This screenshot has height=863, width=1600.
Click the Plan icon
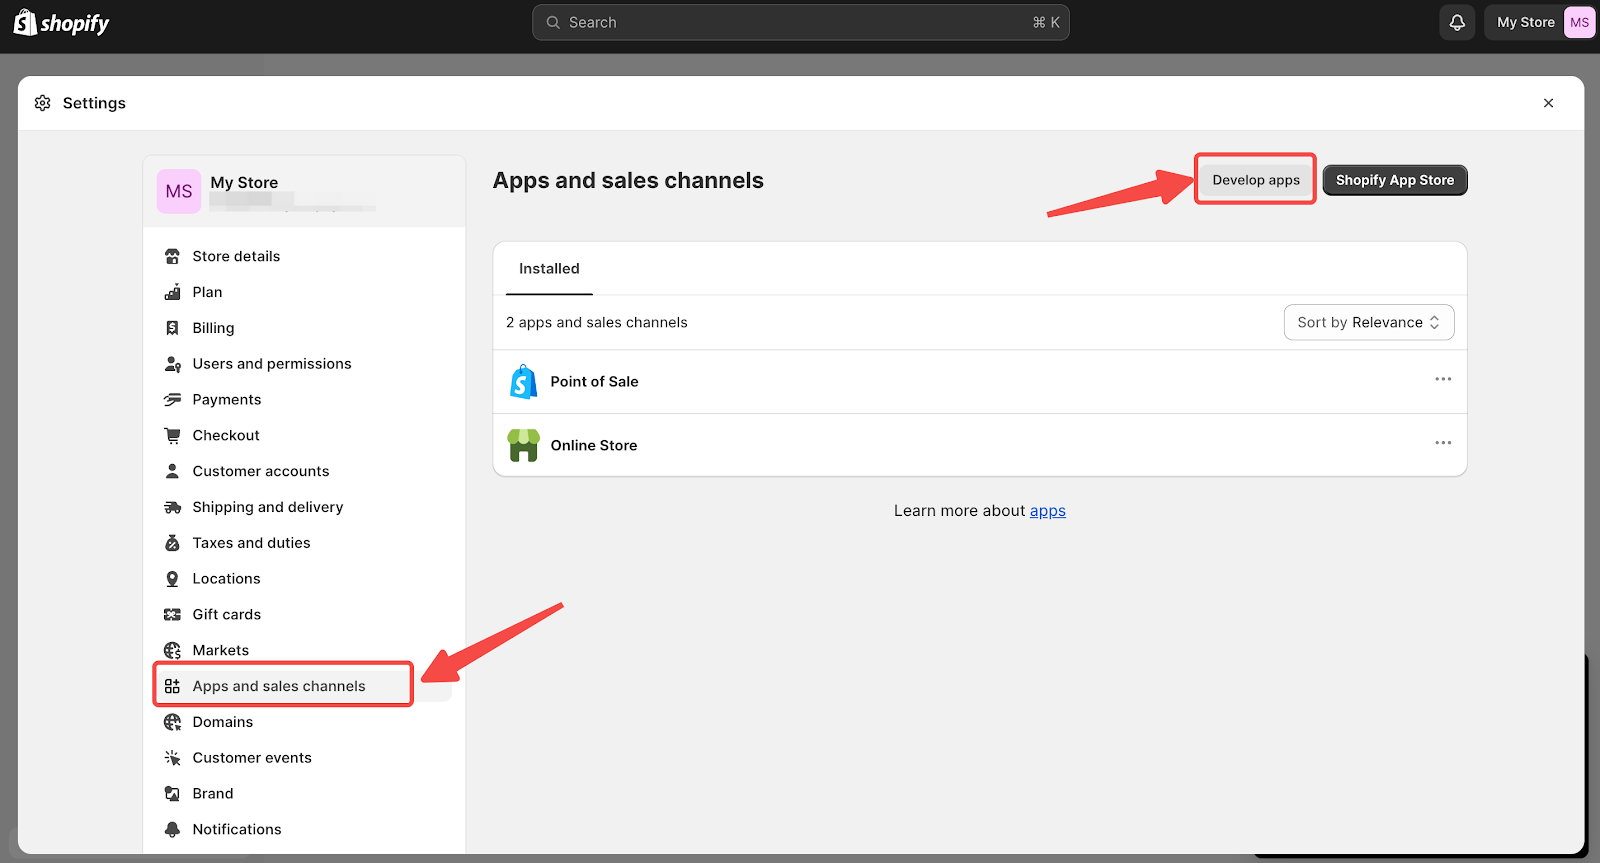[x=172, y=292]
